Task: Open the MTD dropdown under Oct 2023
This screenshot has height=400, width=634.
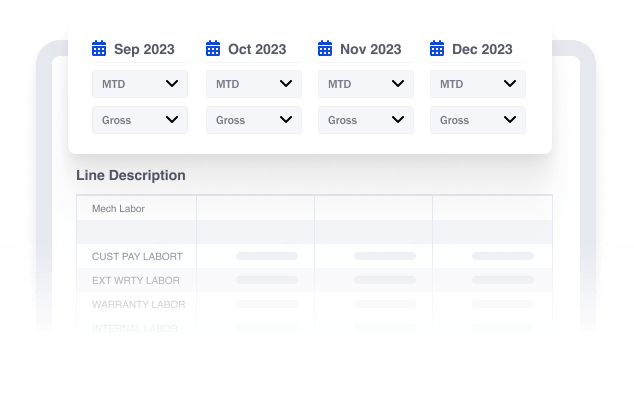Action: pyautogui.click(x=254, y=84)
